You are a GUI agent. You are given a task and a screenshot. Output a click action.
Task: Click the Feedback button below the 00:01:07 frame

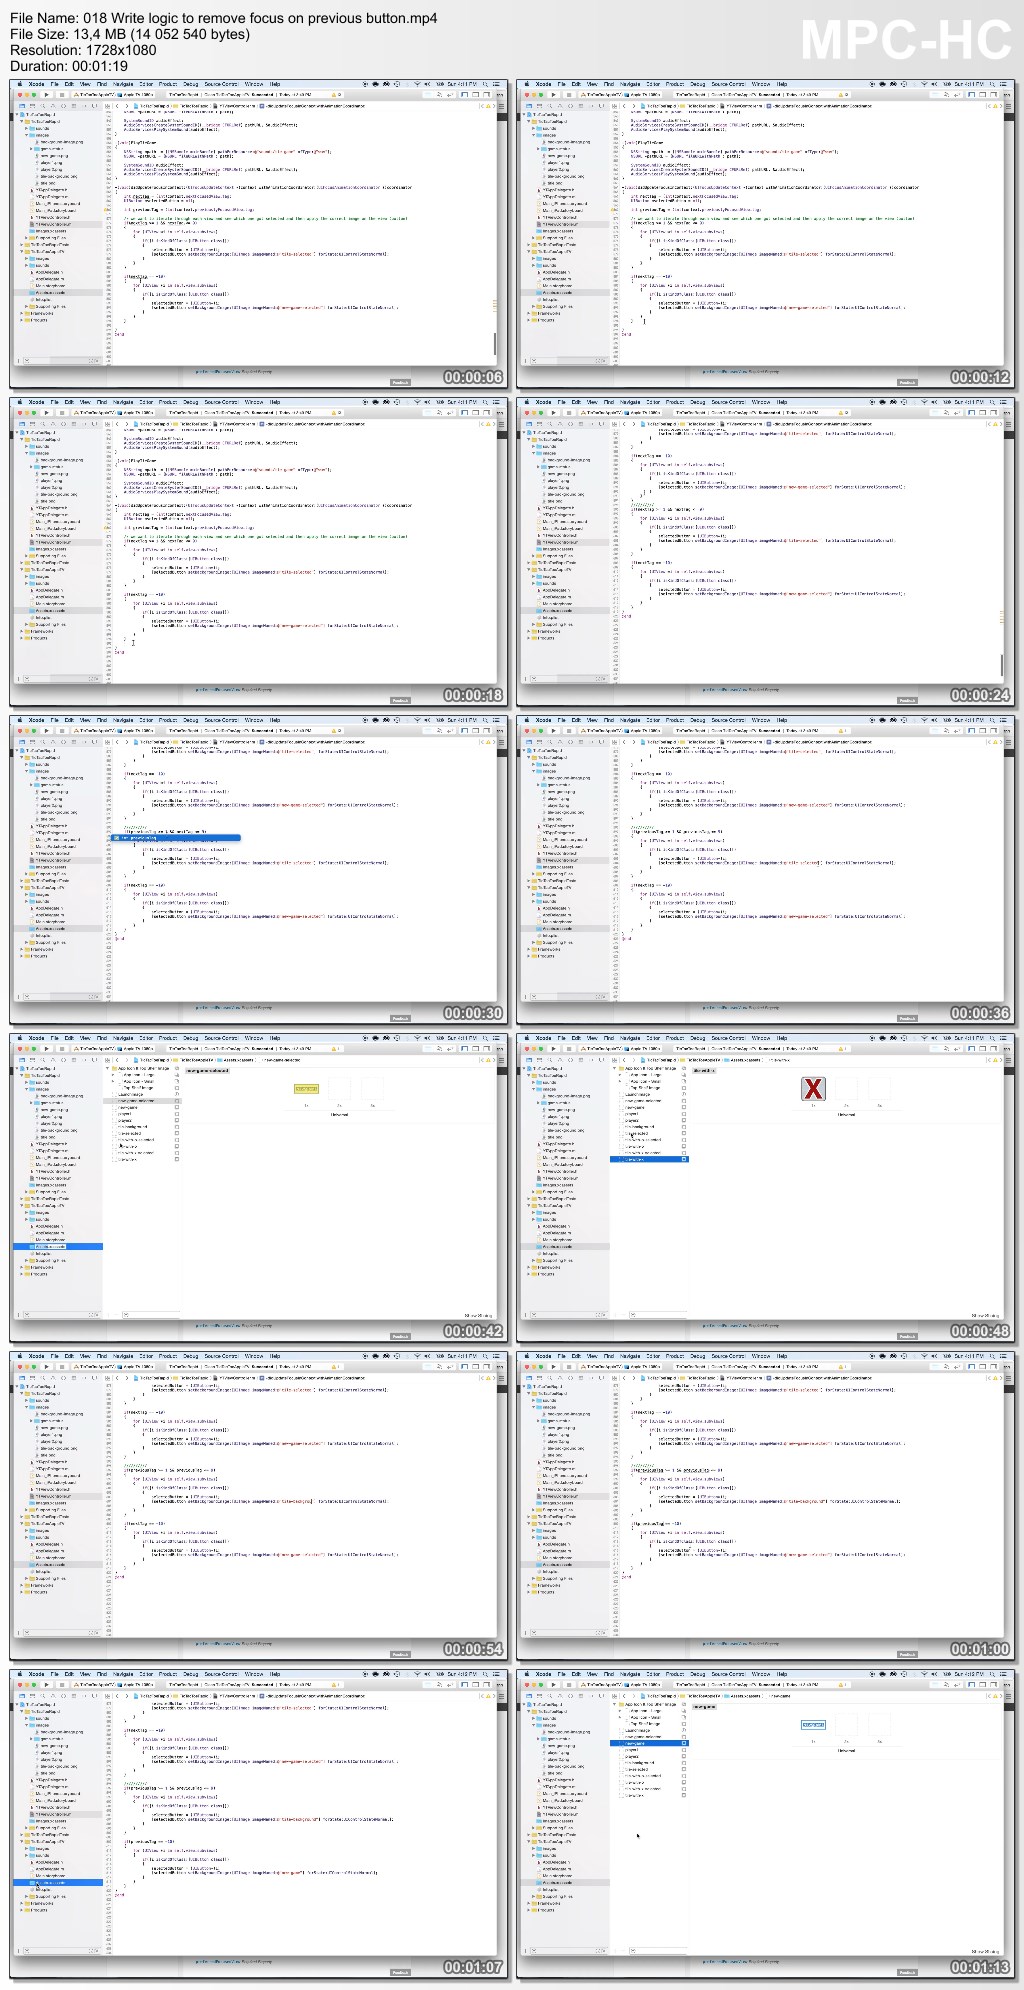pos(400,1972)
